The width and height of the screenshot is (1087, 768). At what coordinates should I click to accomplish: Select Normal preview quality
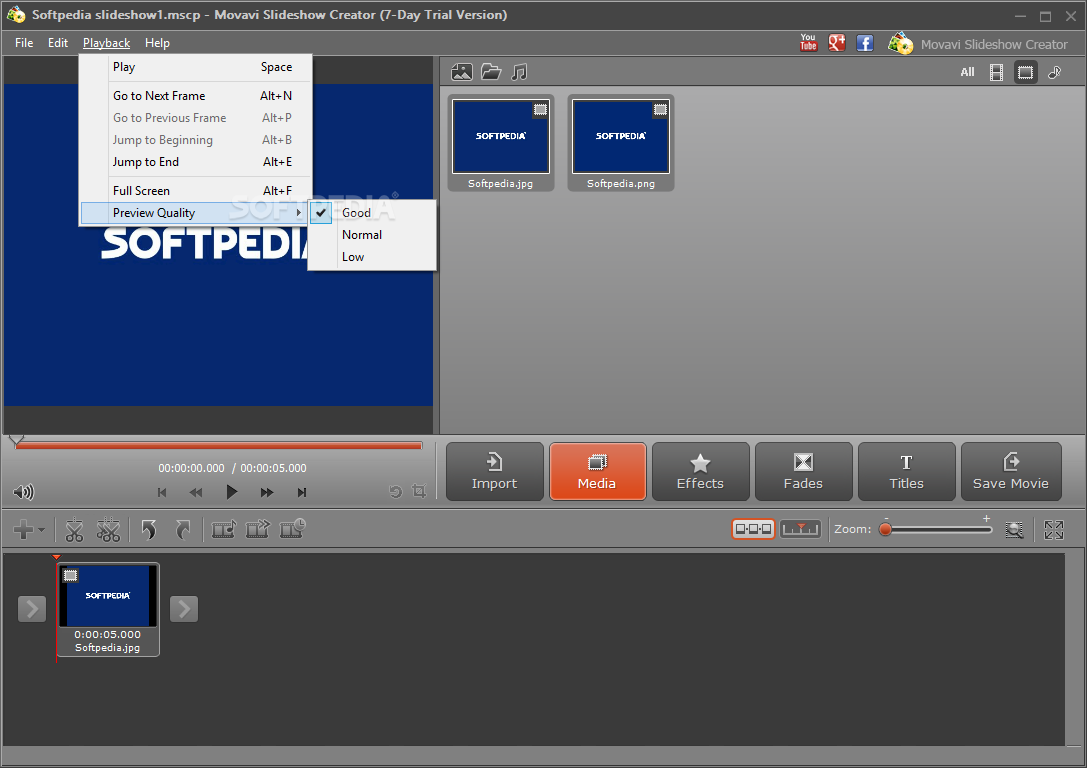point(372,235)
